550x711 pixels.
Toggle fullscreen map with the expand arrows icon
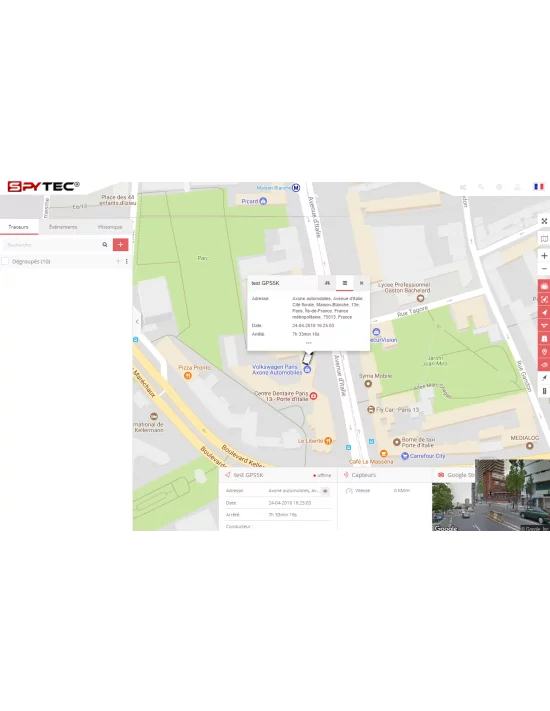click(544, 221)
